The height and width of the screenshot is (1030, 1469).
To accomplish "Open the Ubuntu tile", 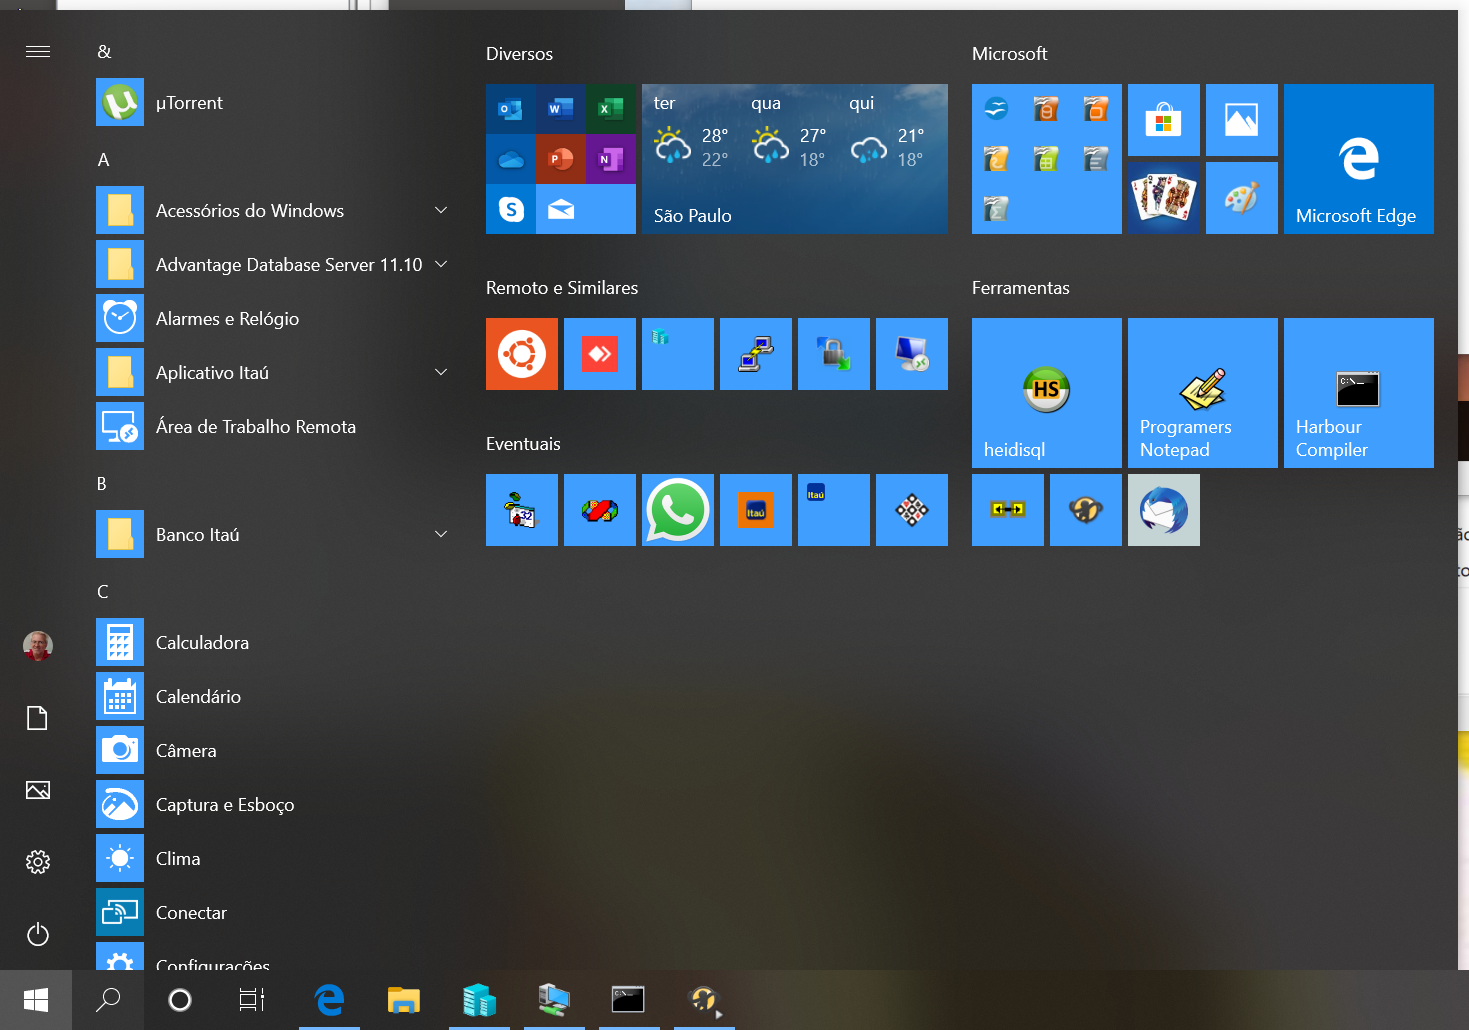I will point(521,354).
